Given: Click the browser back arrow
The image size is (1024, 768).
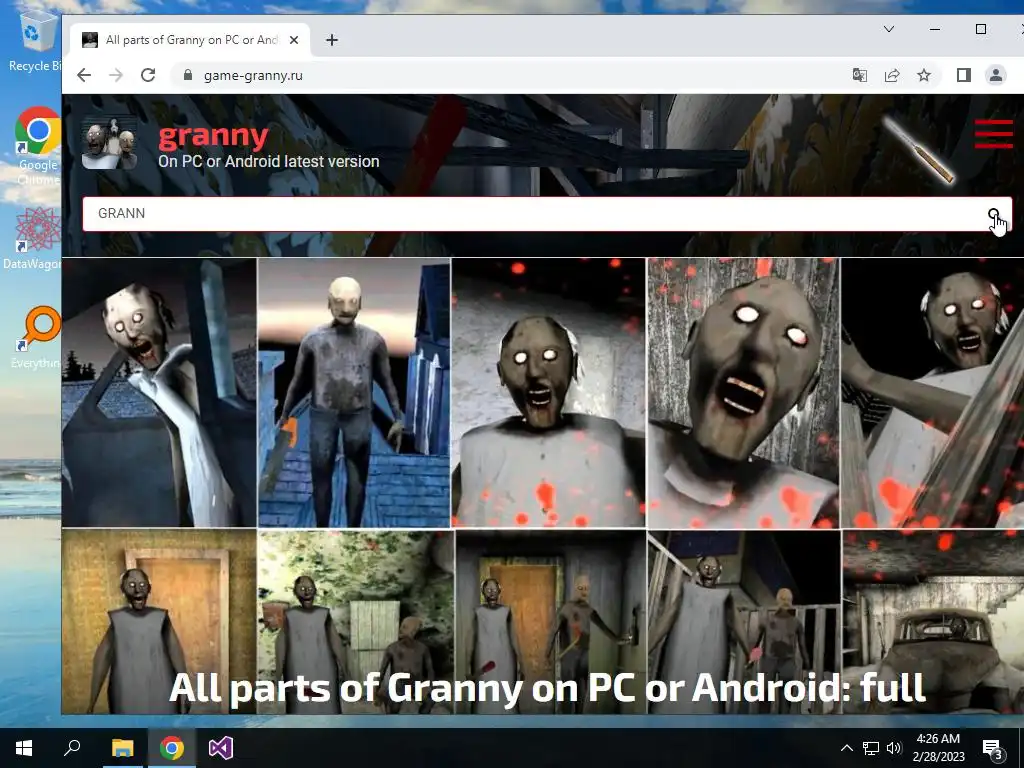Looking at the screenshot, I should [x=84, y=75].
